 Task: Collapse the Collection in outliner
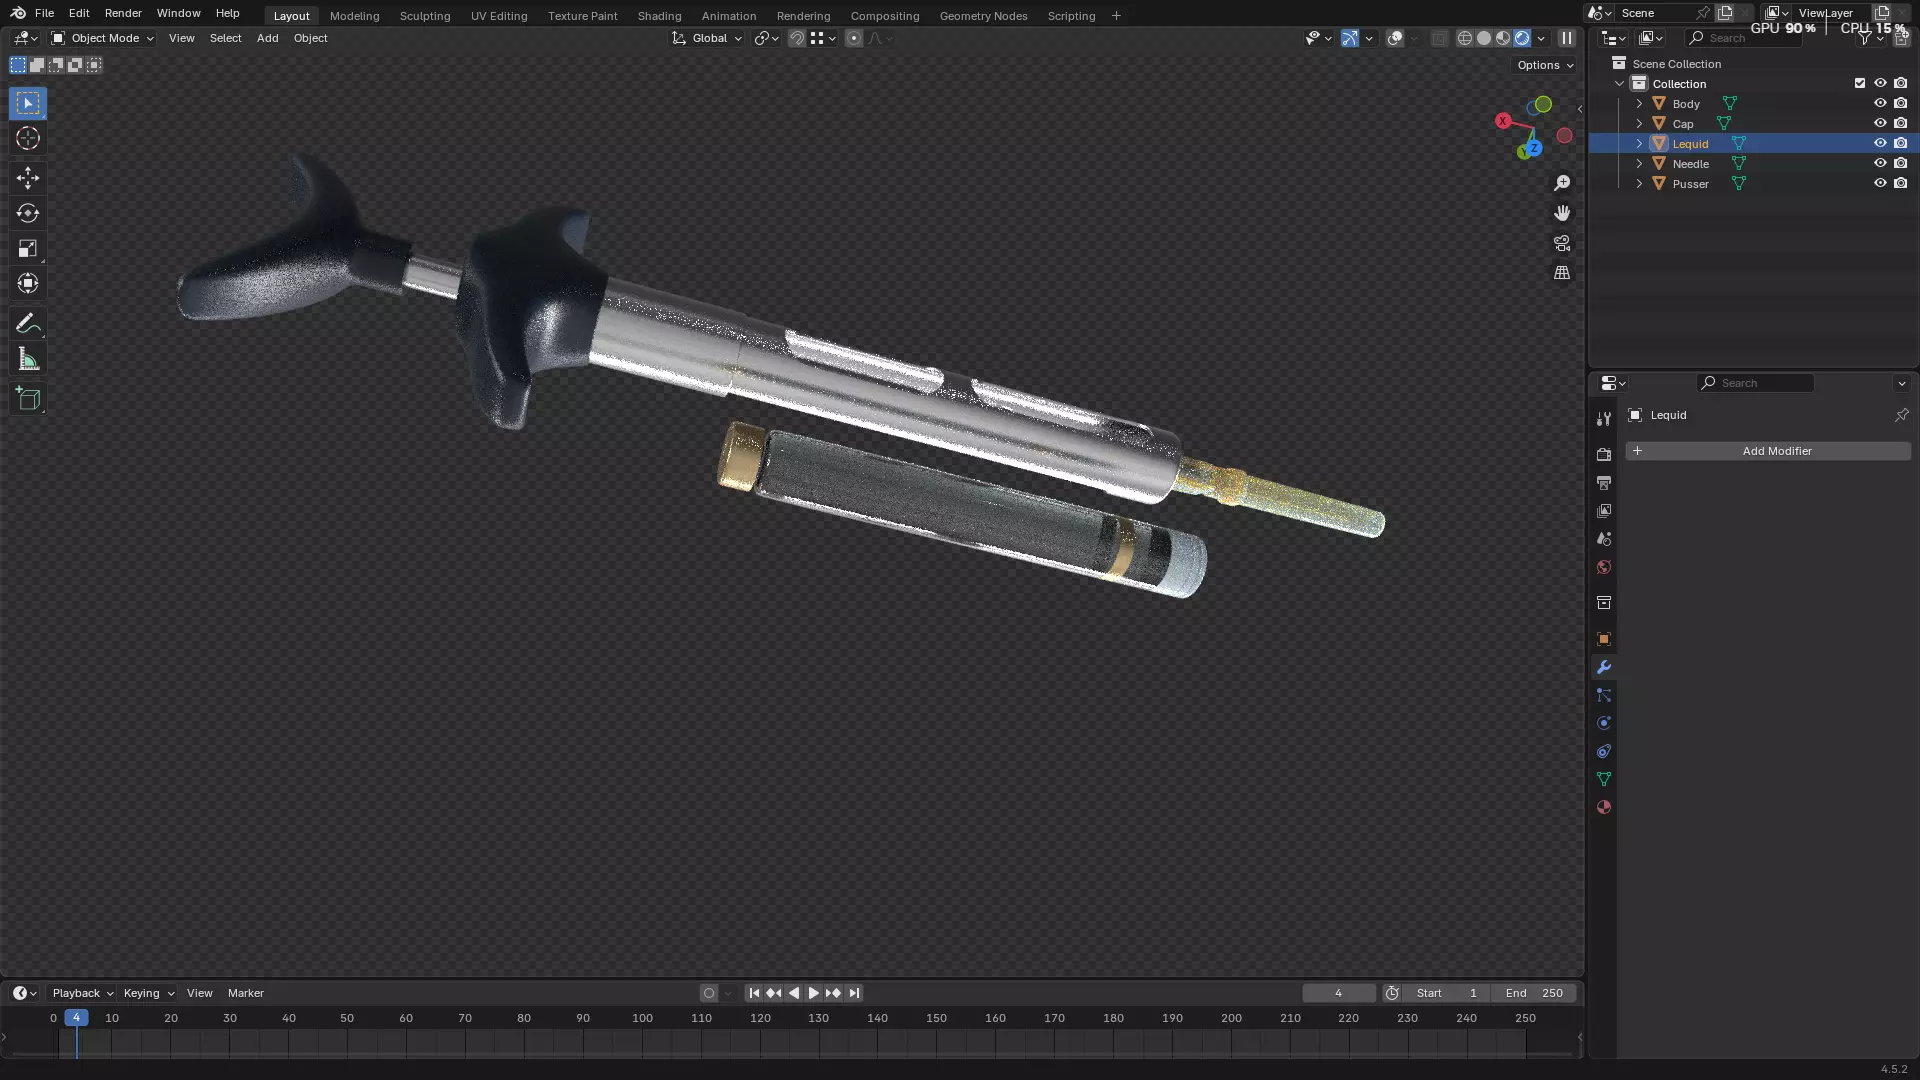click(x=1620, y=83)
